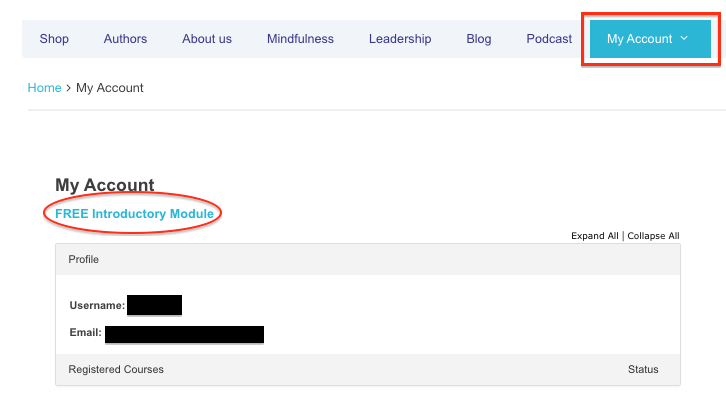Click Collapse All sections

click(653, 236)
